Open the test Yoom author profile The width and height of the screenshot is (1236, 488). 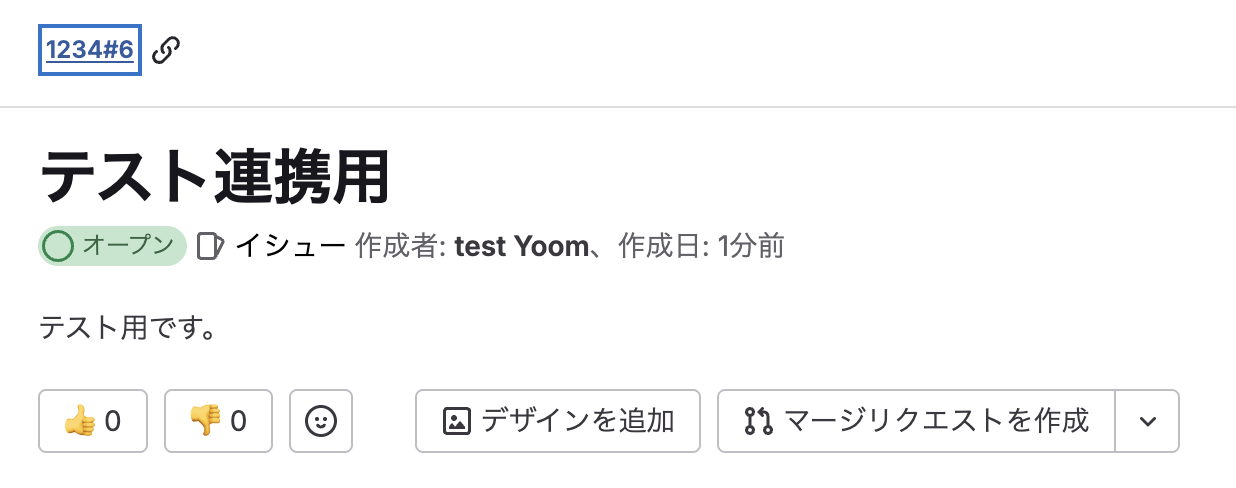pos(521,245)
